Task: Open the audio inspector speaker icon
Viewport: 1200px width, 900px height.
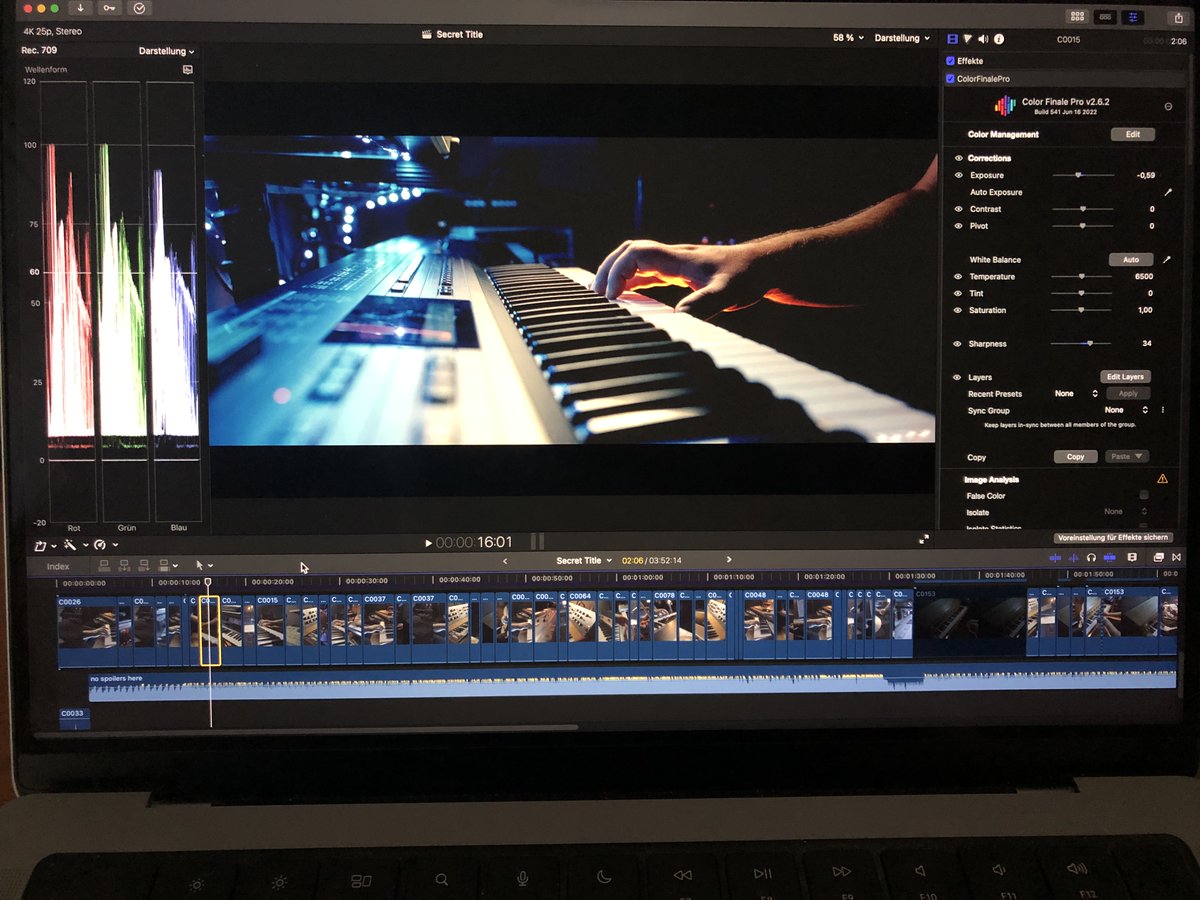Action: point(983,39)
